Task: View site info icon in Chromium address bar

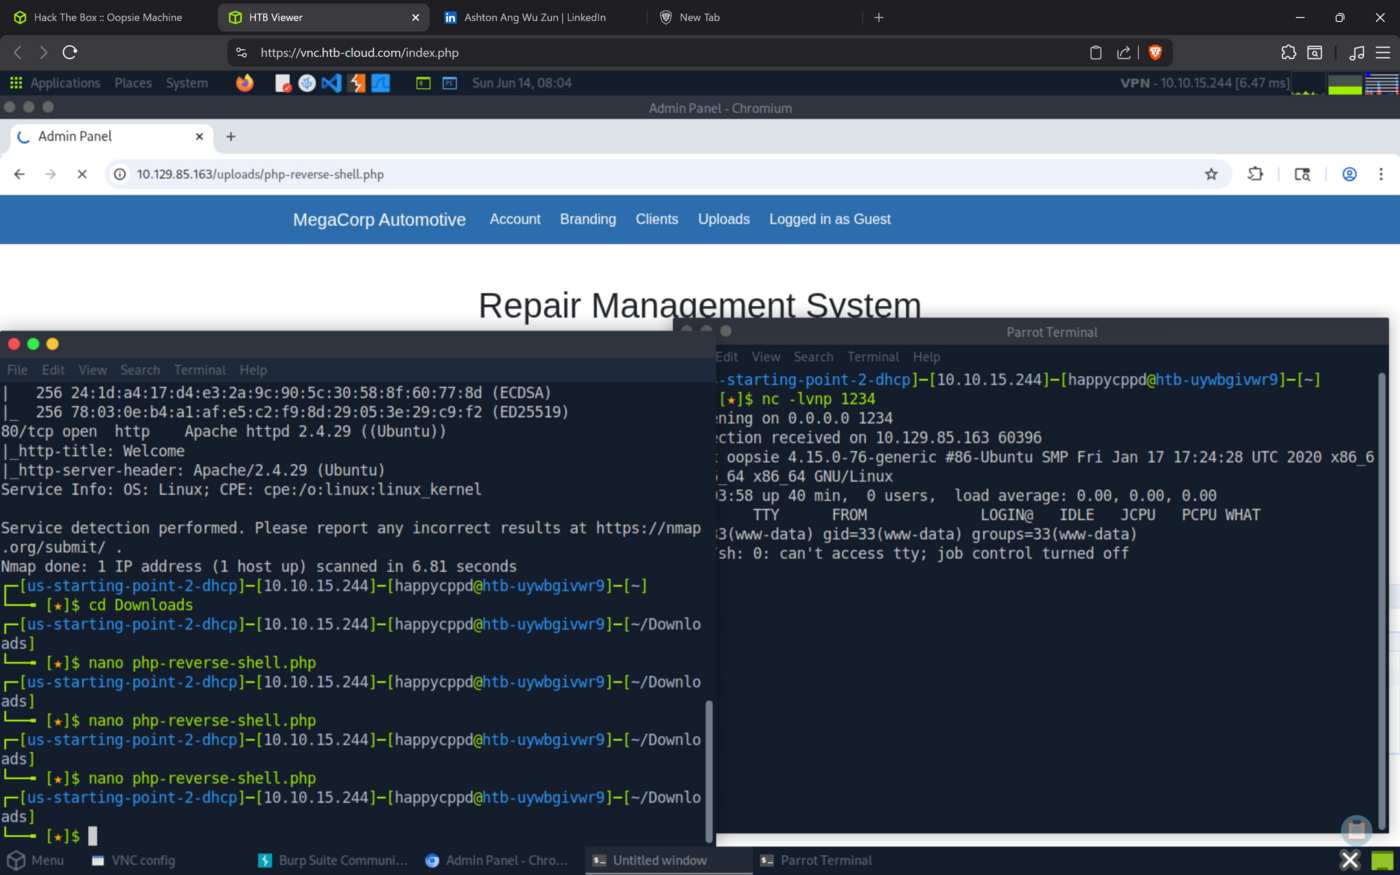Action: tap(119, 174)
